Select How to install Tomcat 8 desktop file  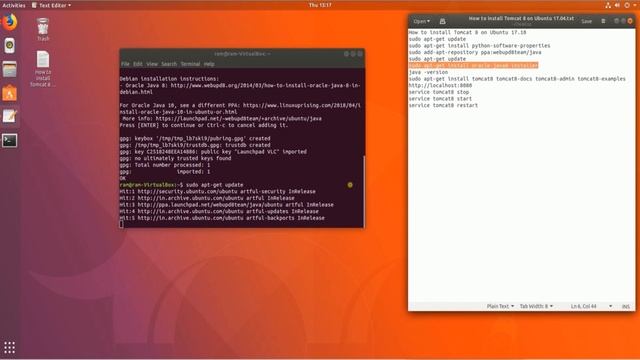43,69
